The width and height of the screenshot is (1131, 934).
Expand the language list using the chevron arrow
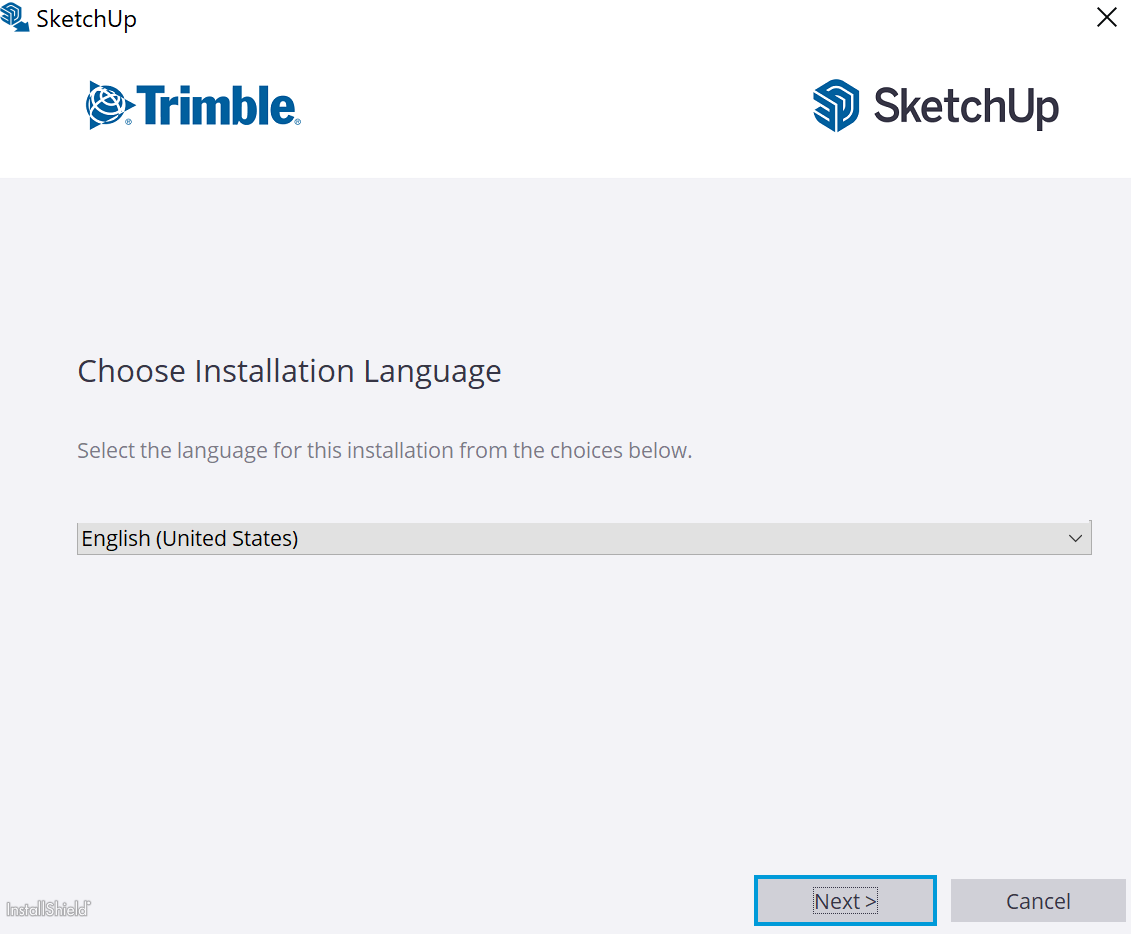click(x=1075, y=538)
